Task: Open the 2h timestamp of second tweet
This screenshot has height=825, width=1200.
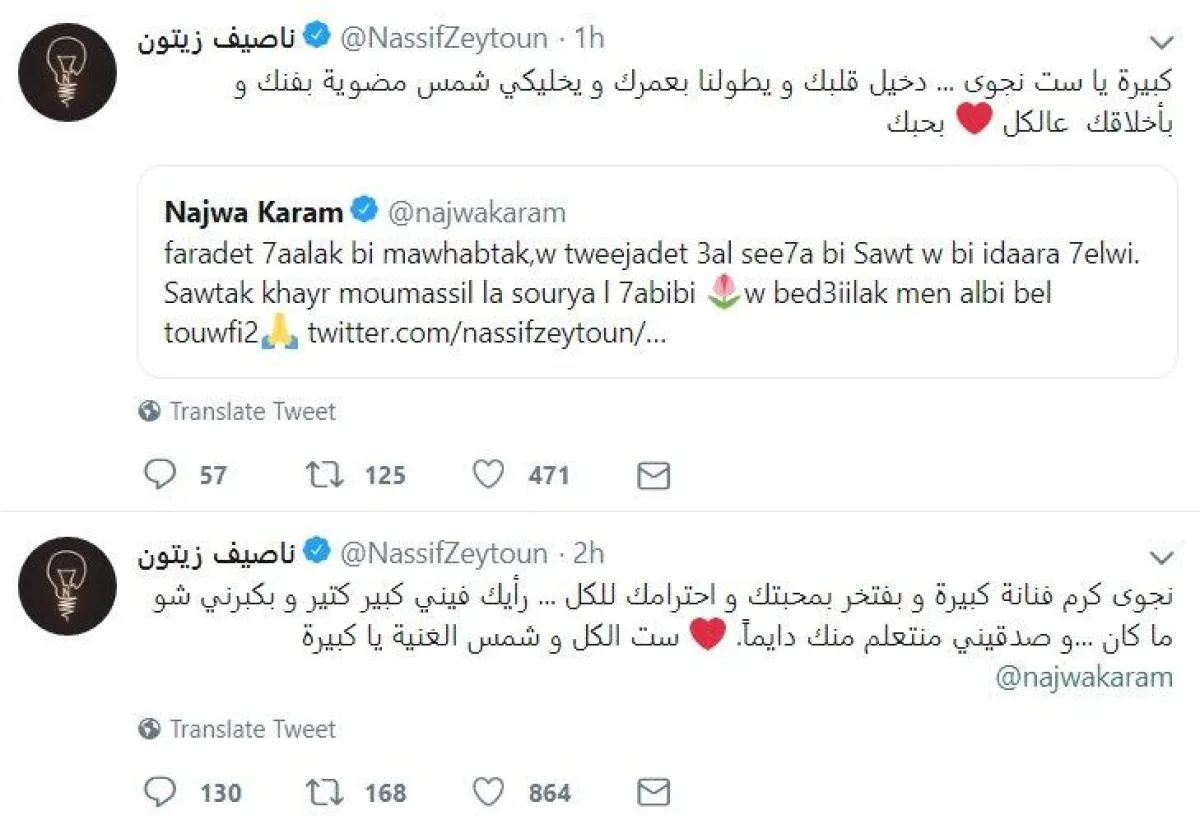Action: click(590, 553)
